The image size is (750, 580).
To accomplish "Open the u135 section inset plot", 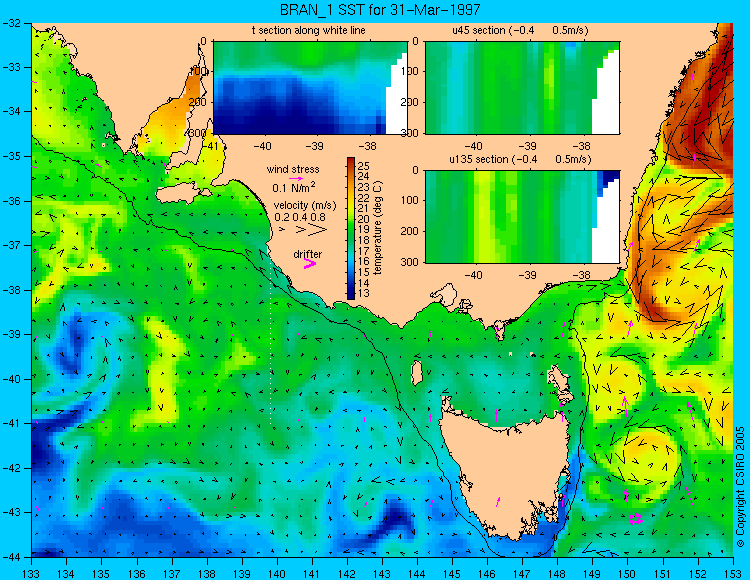I will [x=522, y=217].
